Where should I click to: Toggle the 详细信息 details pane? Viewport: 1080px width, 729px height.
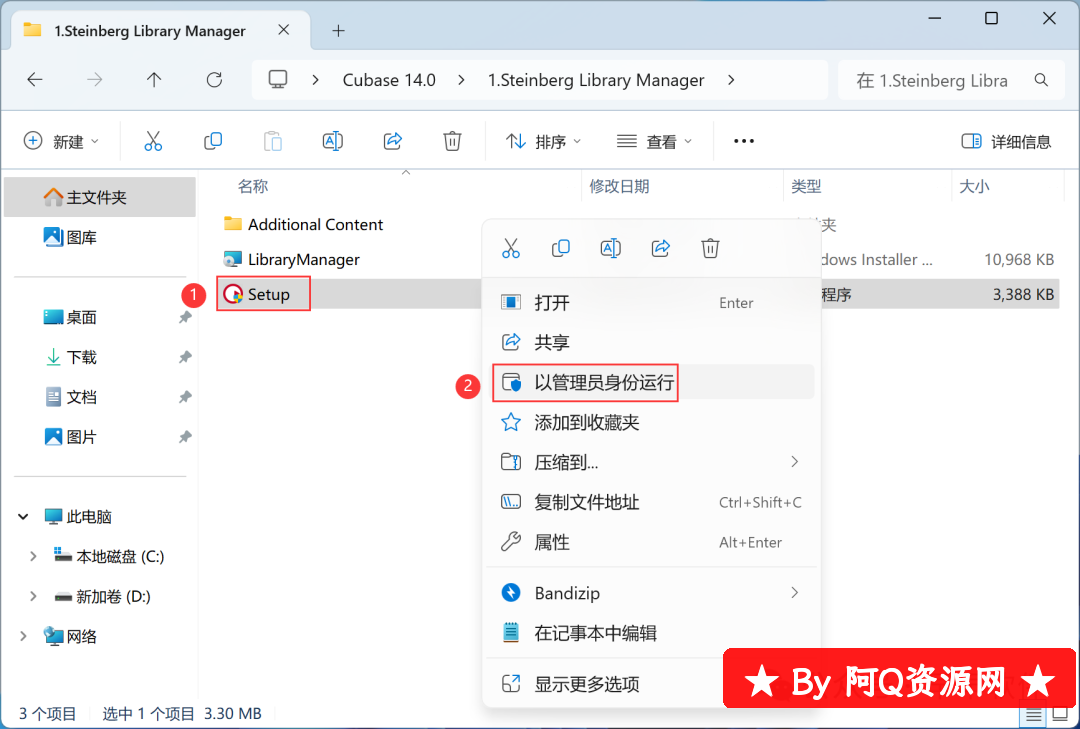coord(1006,141)
